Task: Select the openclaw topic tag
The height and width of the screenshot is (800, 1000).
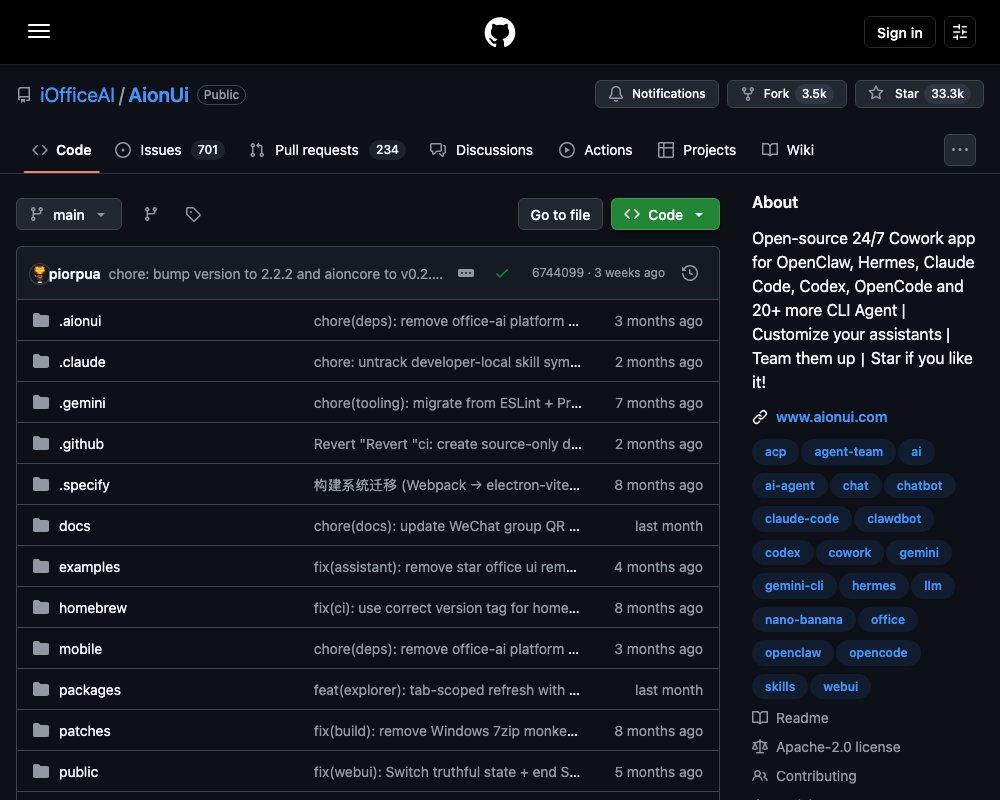Action: (x=793, y=653)
